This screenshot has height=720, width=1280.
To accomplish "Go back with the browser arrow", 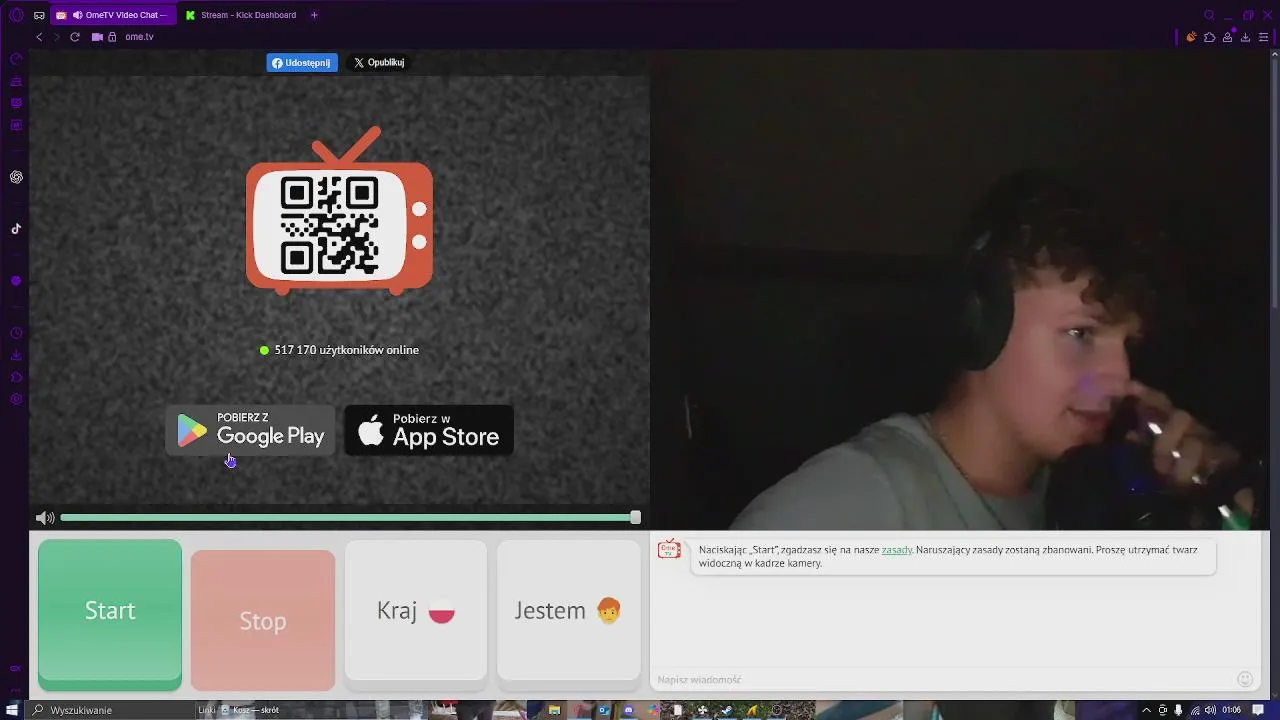I will click(39, 37).
